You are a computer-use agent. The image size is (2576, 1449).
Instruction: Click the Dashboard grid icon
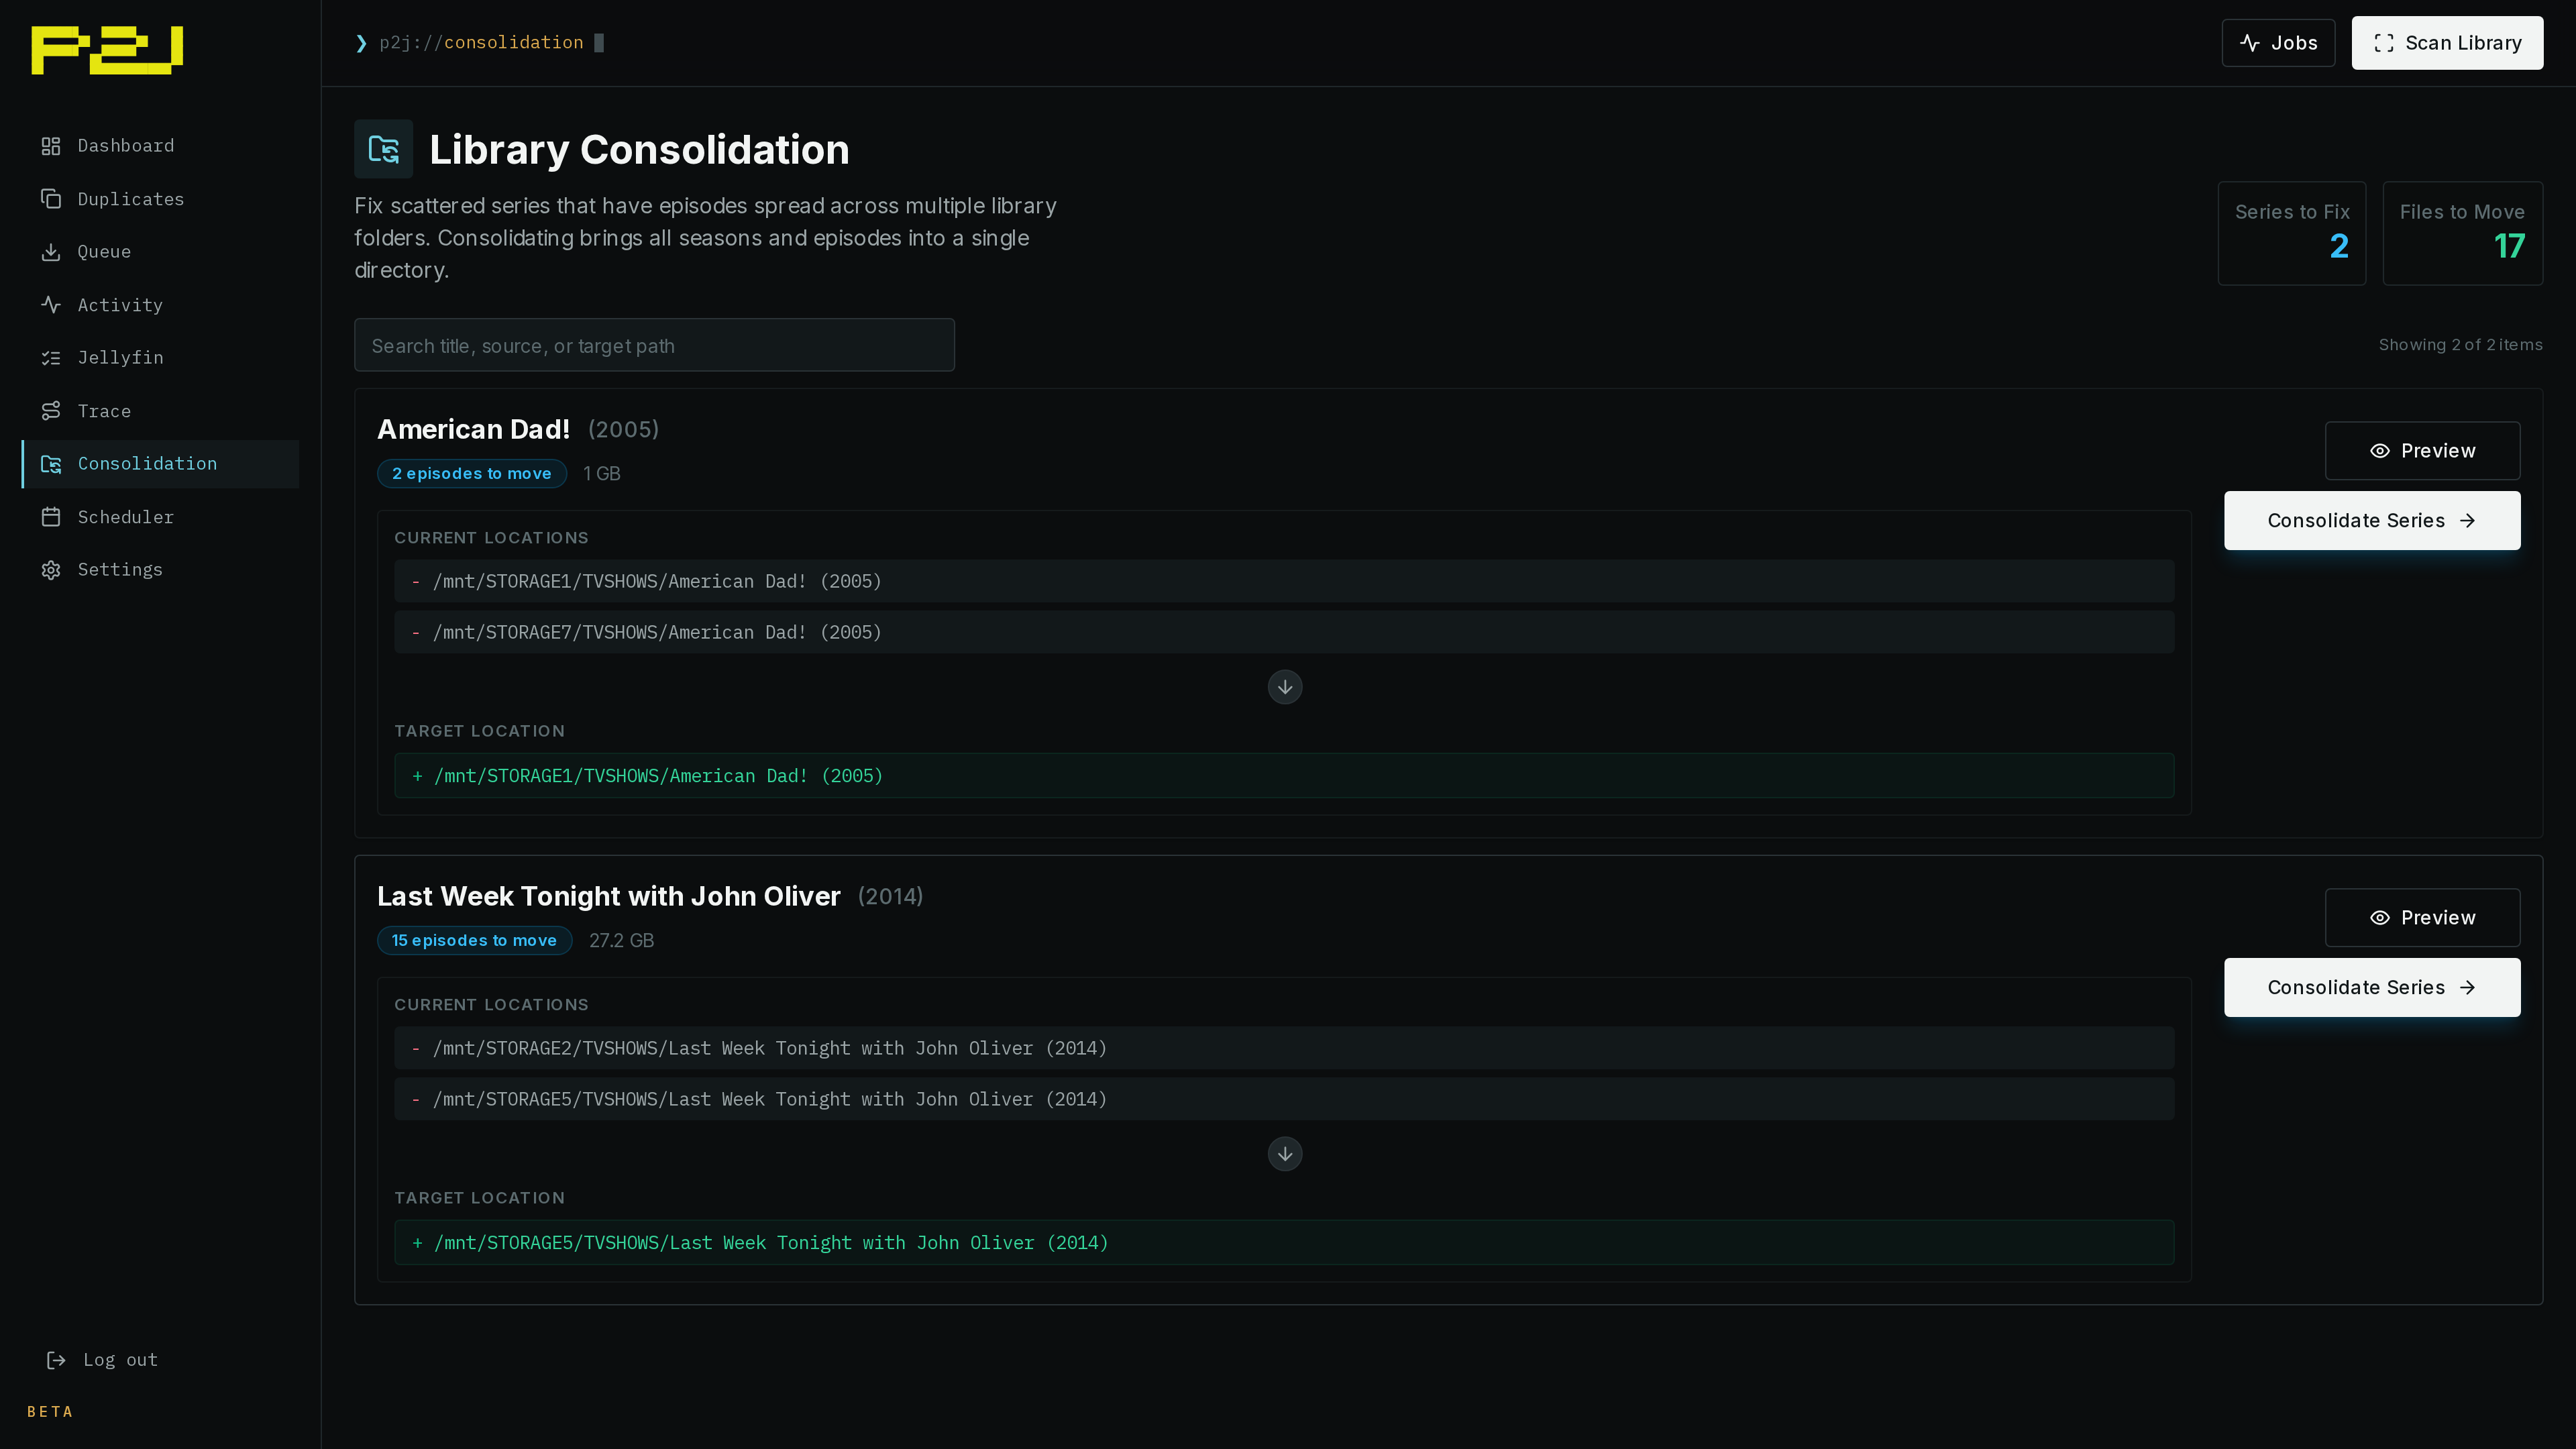(x=51, y=146)
